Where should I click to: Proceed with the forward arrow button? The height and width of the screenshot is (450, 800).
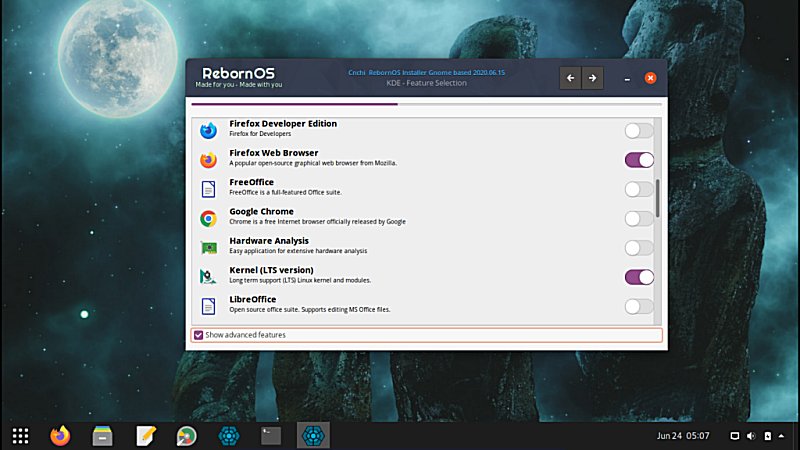click(592, 78)
